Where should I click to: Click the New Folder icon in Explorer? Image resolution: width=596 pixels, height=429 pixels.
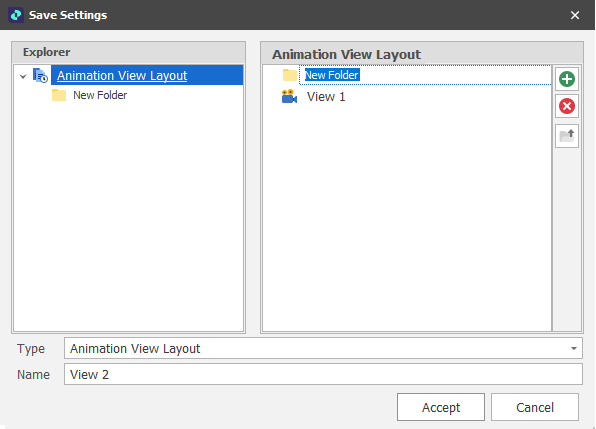(59, 95)
